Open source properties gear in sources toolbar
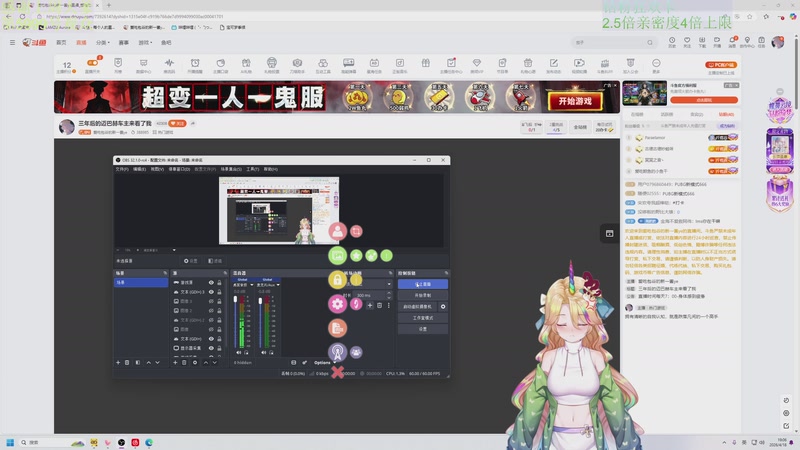 tap(195, 363)
